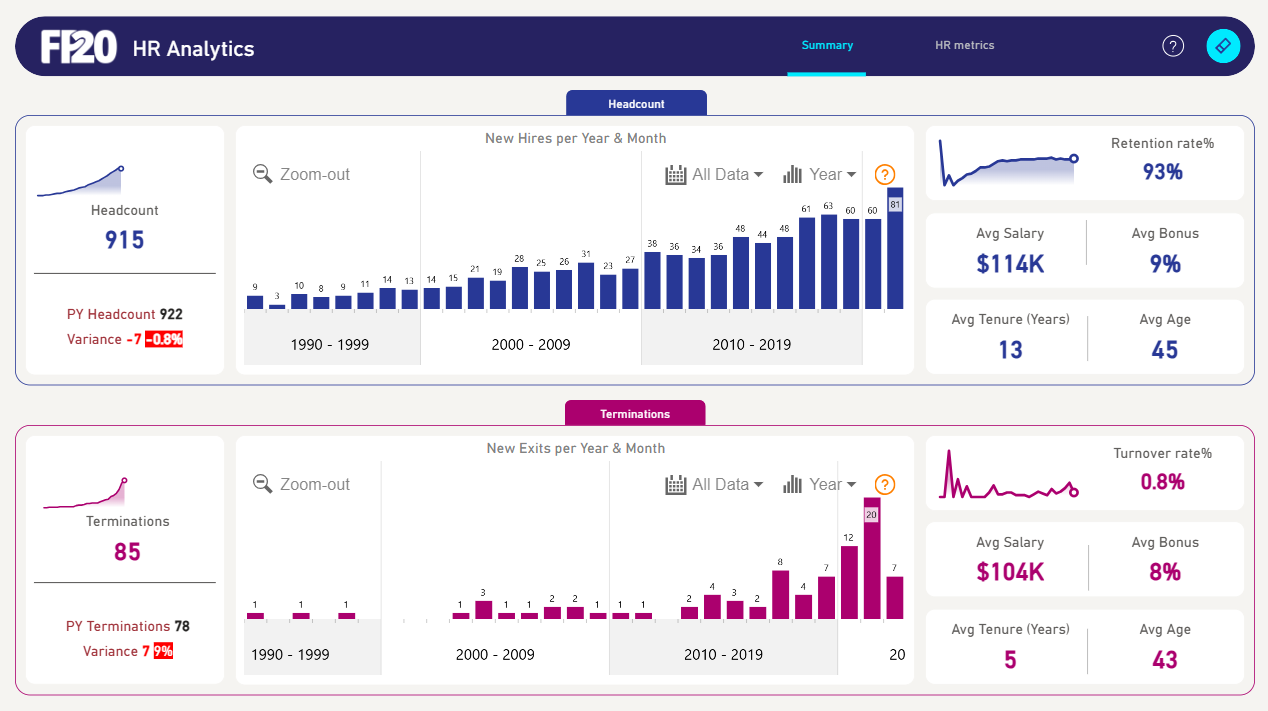This screenshot has width=1268, height=711.
Task: Open orange help icon on New Hires chart
Action: tap(885, 174)
